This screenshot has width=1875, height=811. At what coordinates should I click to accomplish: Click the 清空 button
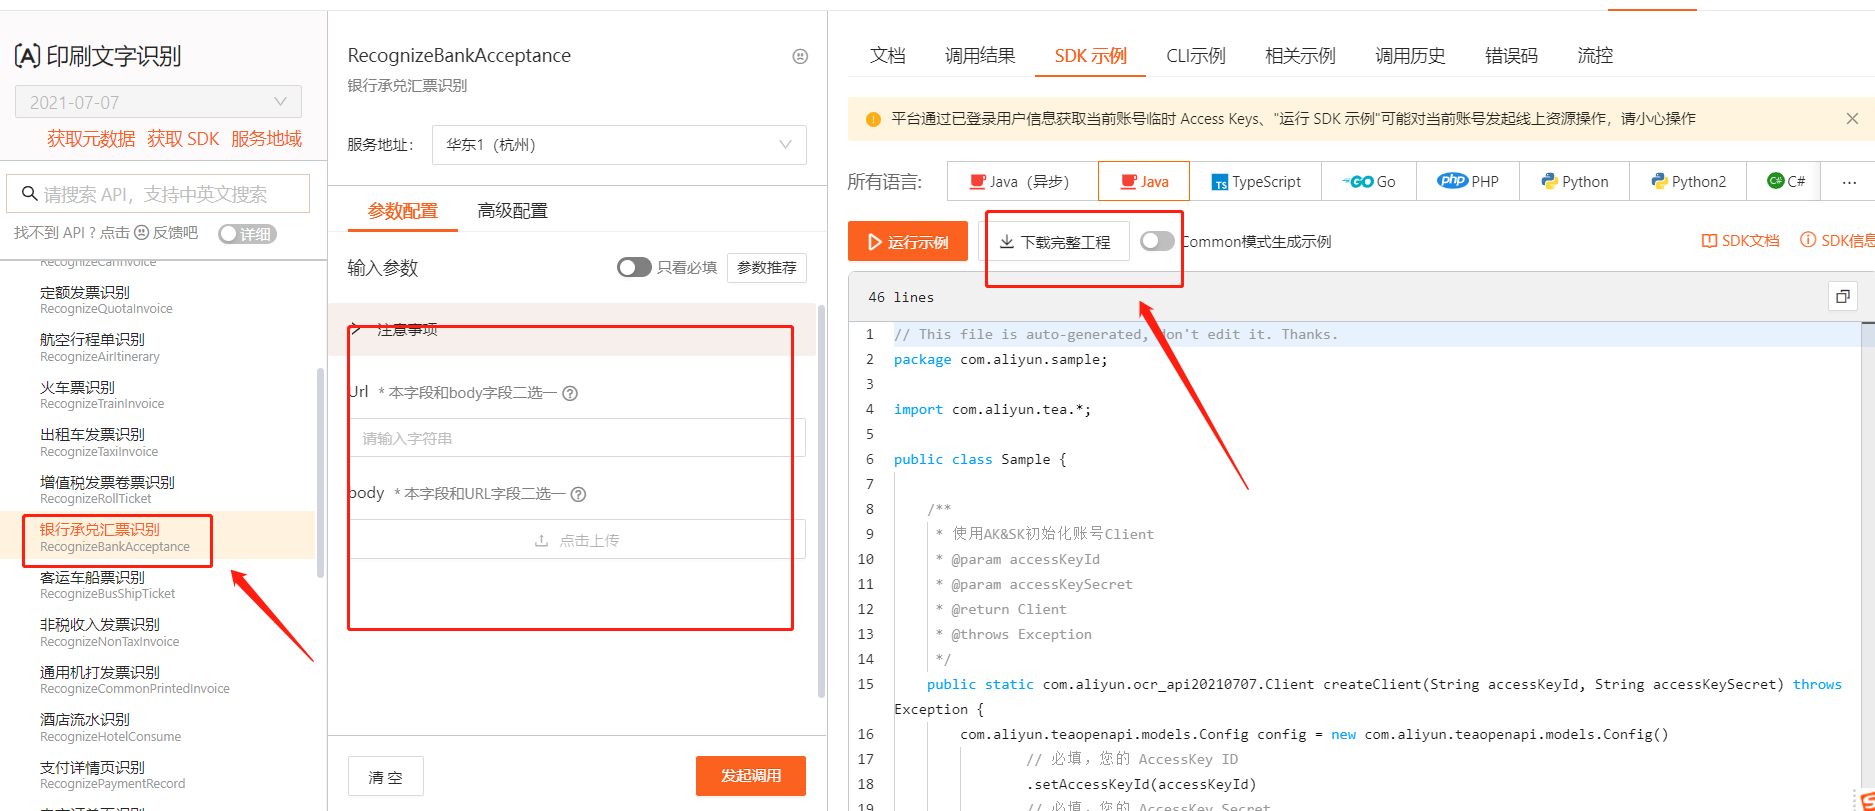click(385, 776)
